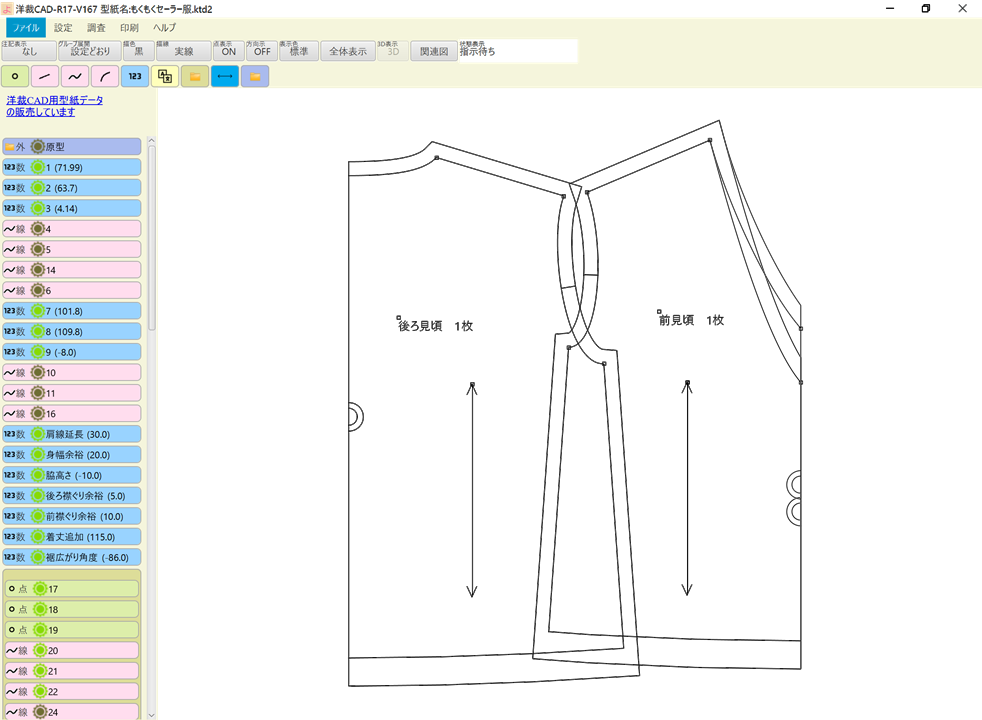Select the point creation tool
This screenshot has width=982, height=720.
pyautogui.click(x=15, y=76)
